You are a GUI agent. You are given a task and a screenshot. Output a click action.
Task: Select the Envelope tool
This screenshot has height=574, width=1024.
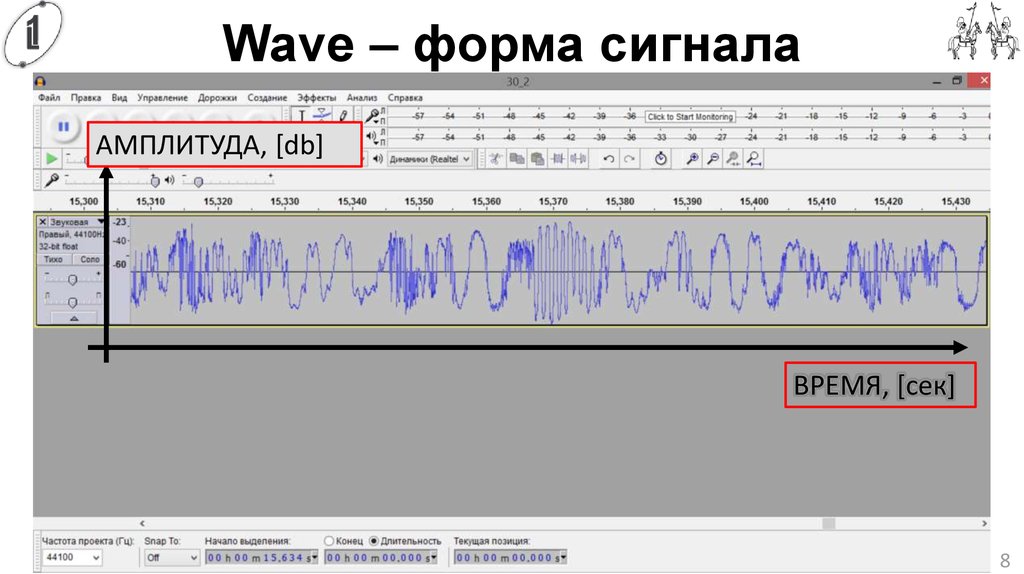click(321, 115)
